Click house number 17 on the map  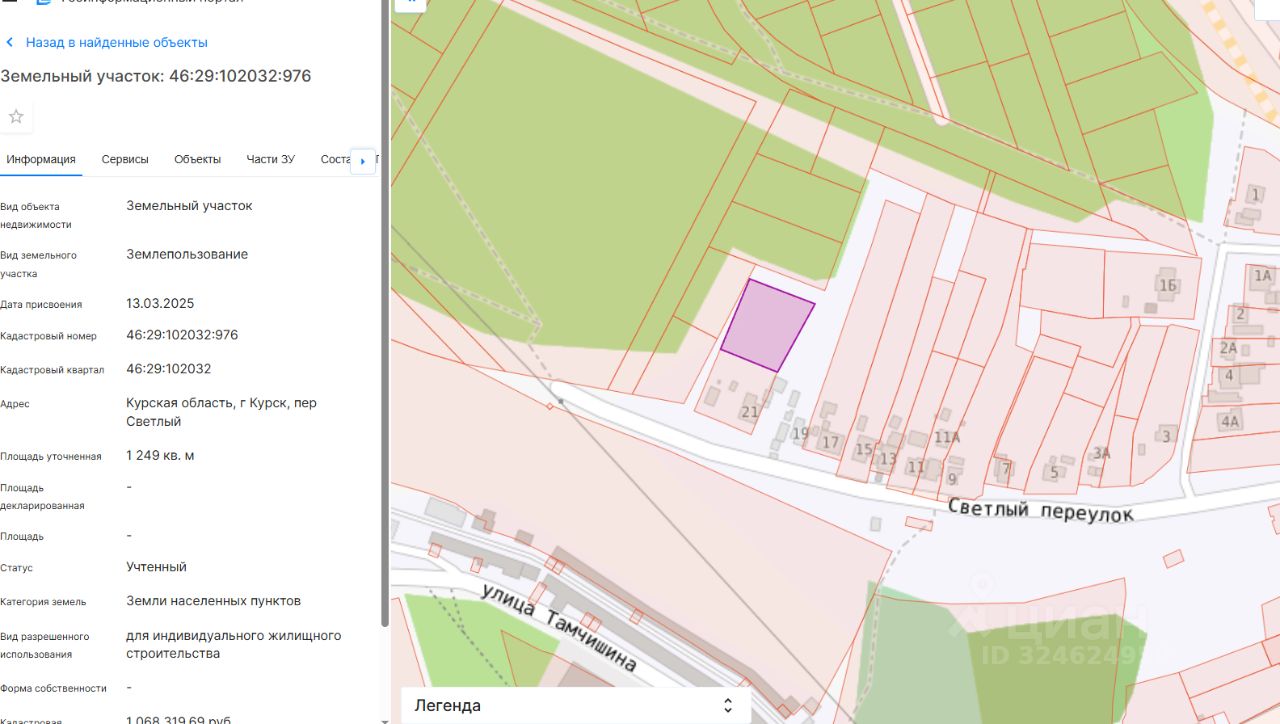pyautogui.click(x=830, y=442)
